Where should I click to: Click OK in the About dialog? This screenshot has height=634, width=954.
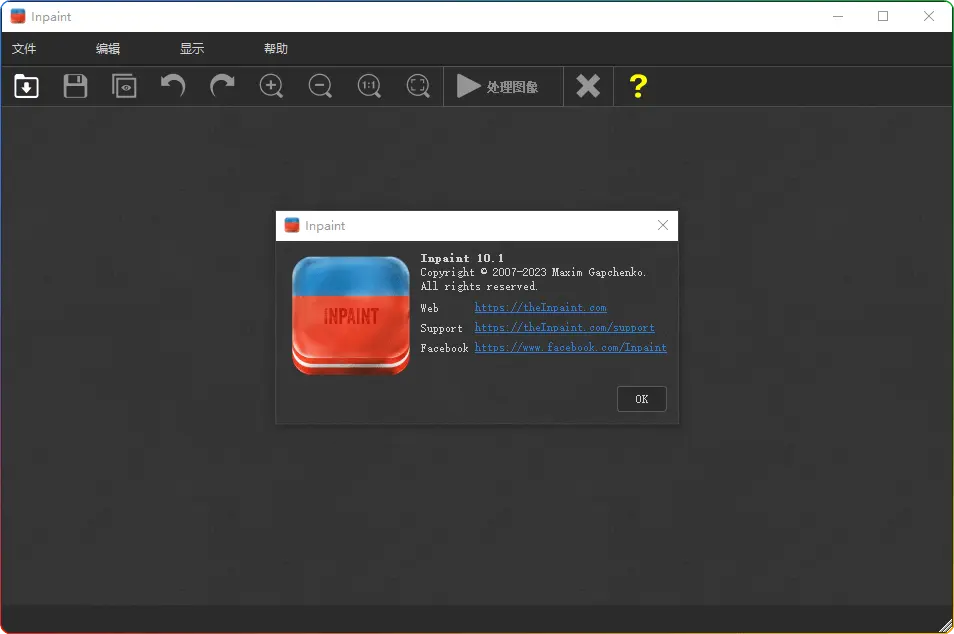(641, 399)
